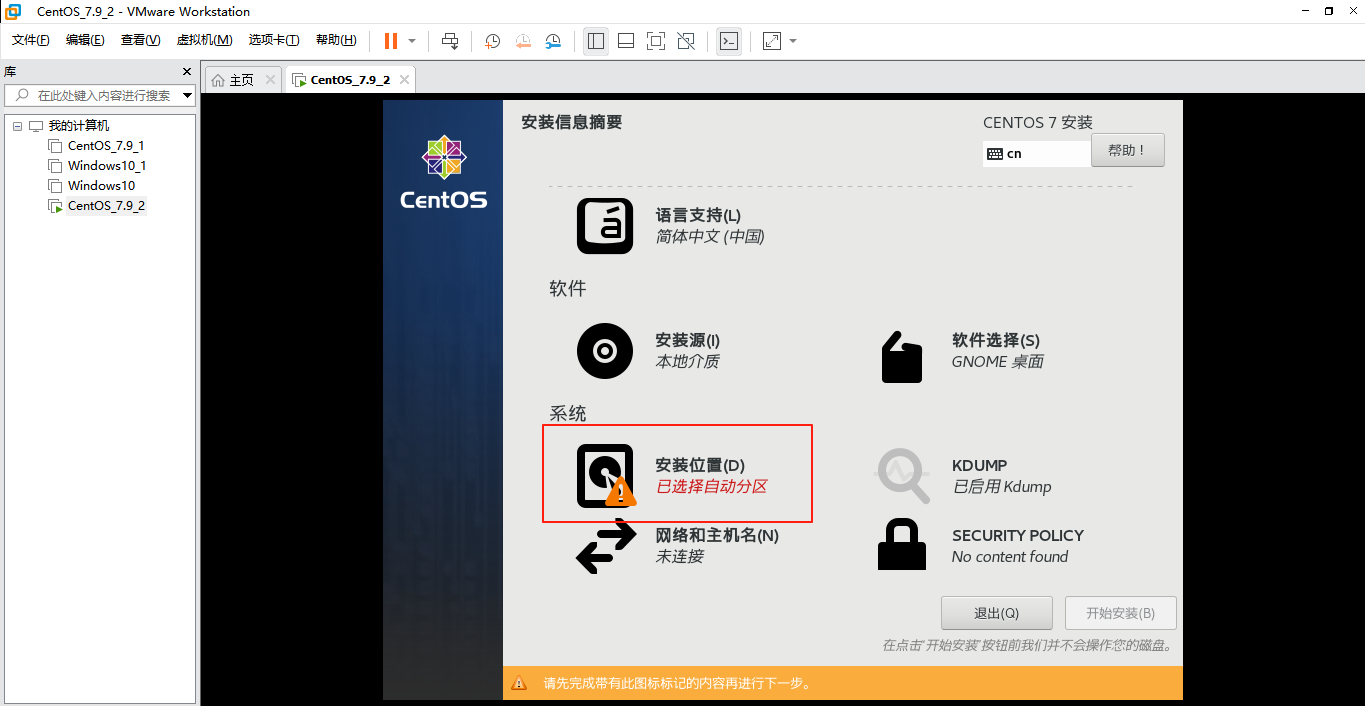1365x706 pixels.
Task: Click the orange warning message text
Action: click(677, 684)
